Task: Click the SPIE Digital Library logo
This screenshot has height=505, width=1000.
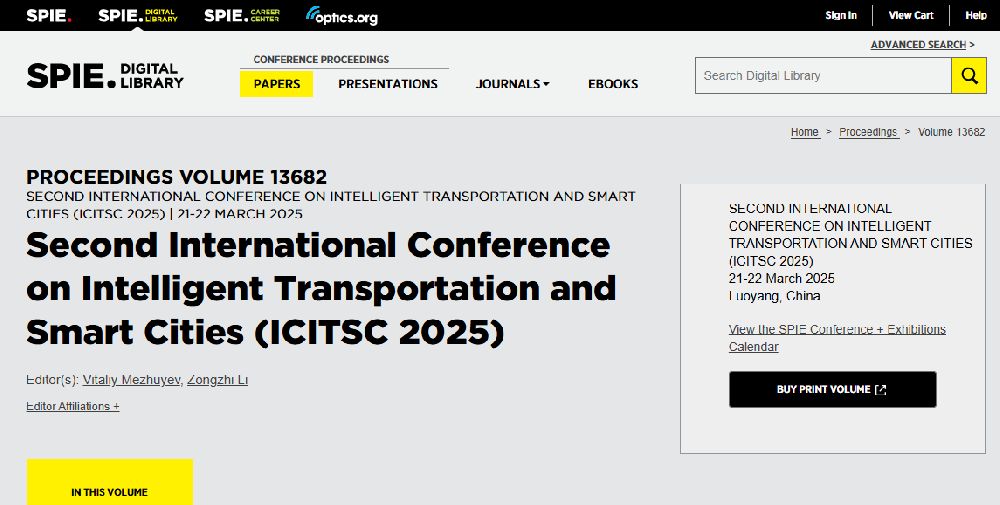Action: [105, 76]
